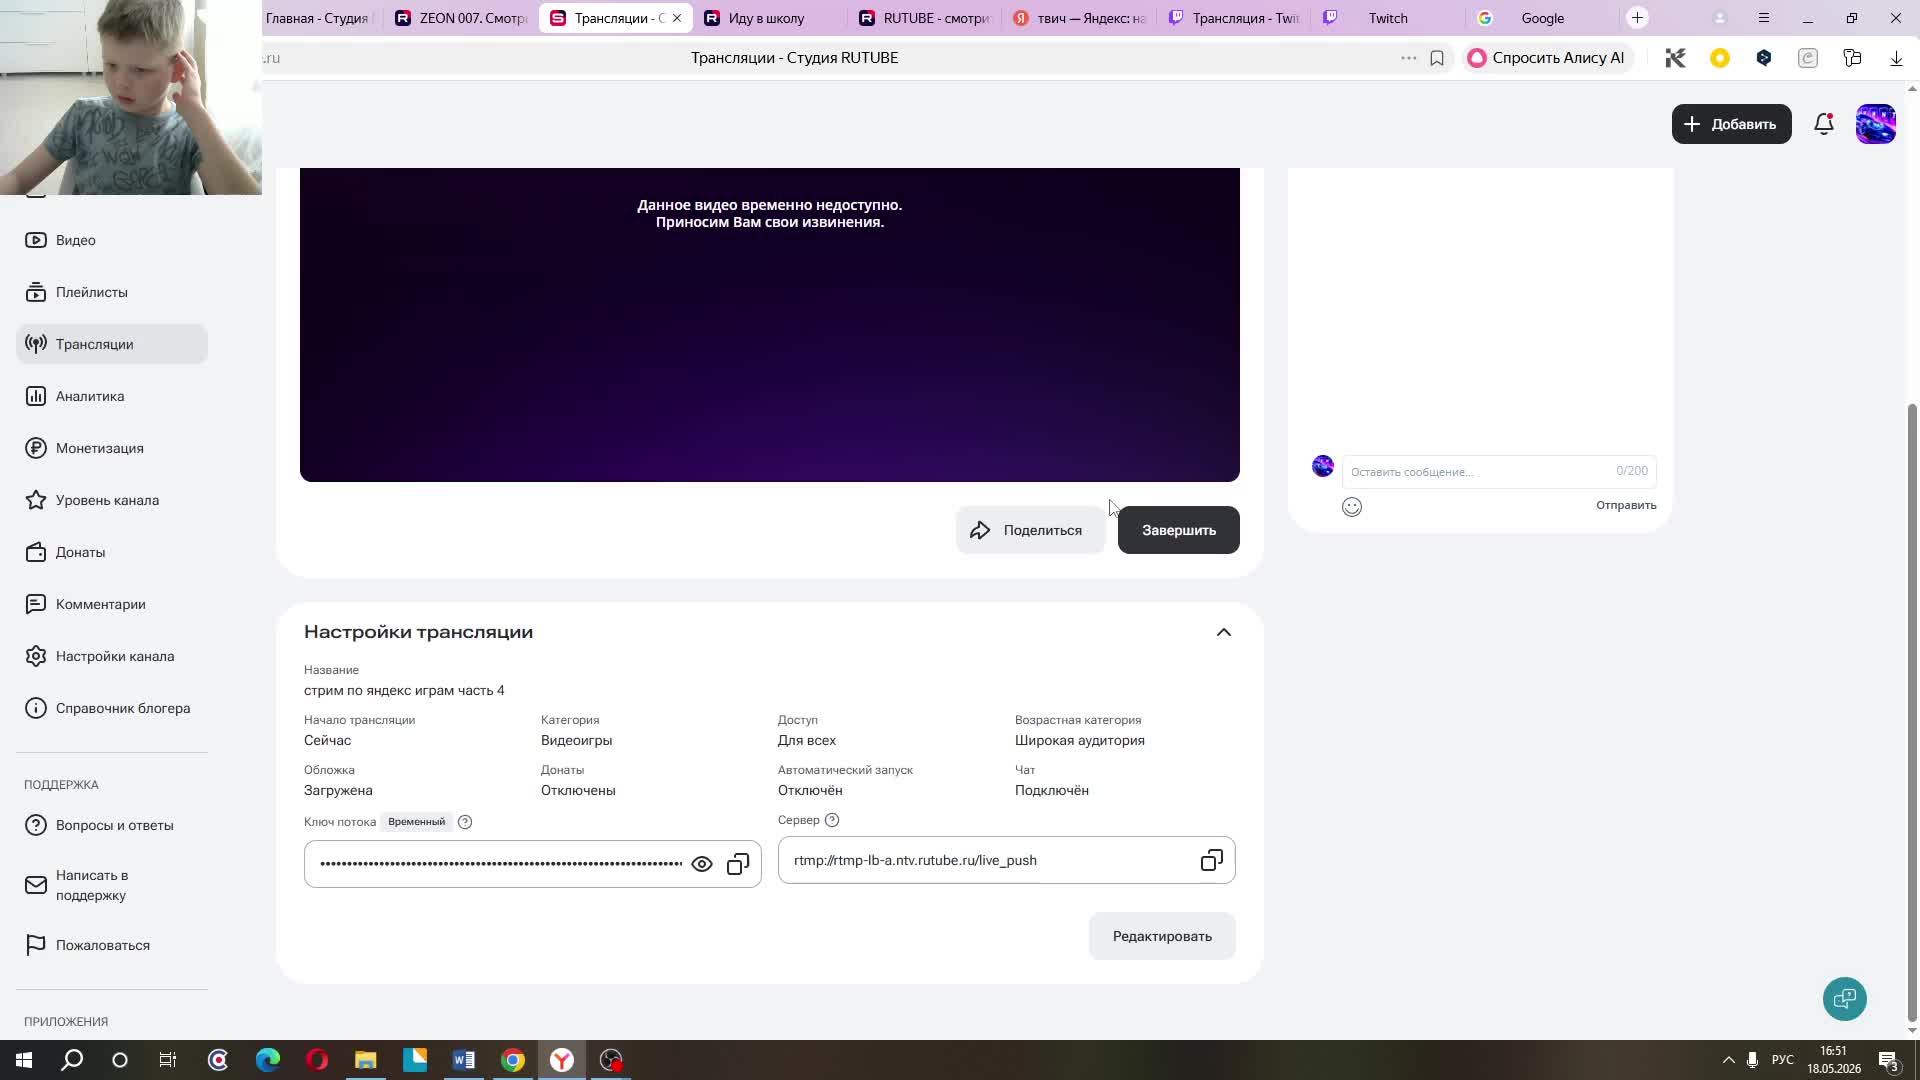Open Комментарии in the sidebar
Viewport: 1920px width, 1080px height.
[112, 604]
